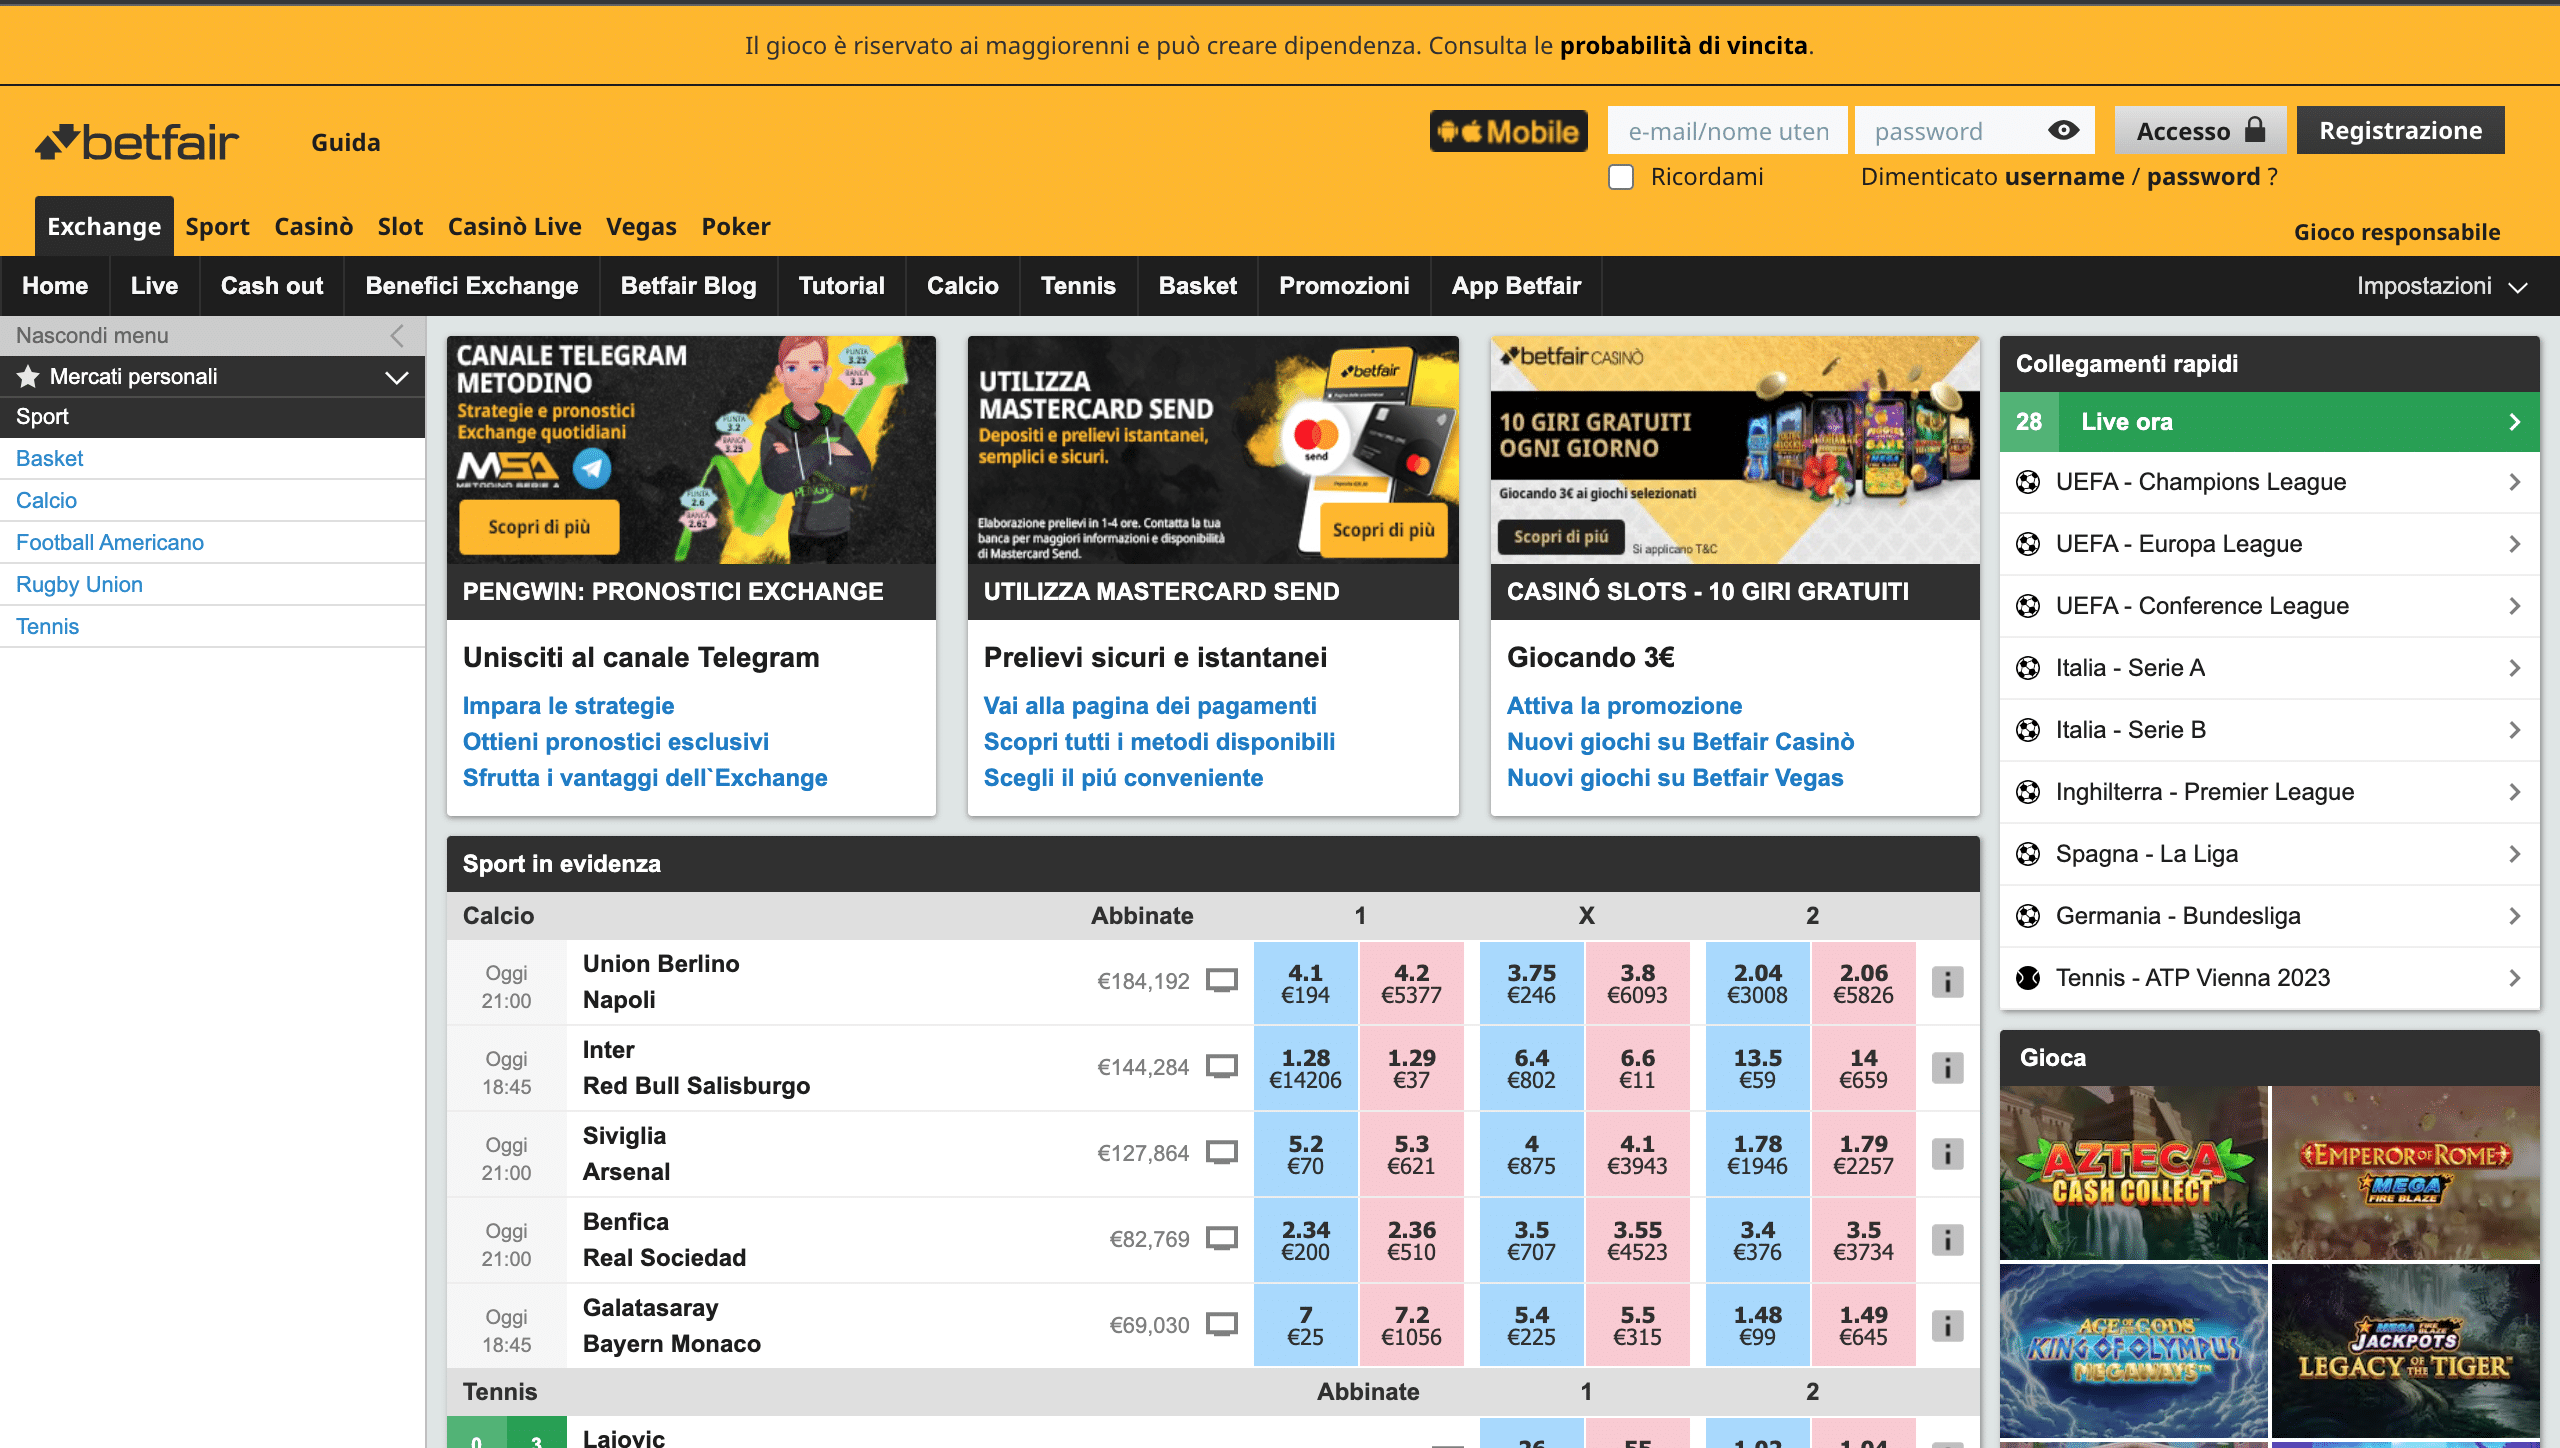This screenshot has height=1448, width=2560.
Task: Check the Ricordami checkbox
Action: (x=1621, y=177)
